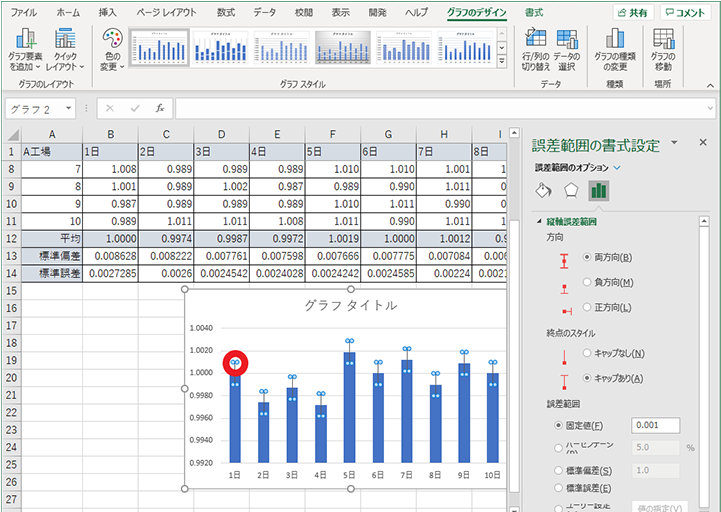Screen dimensions: 721x512
Task: Click Move Chart (グラフの移動) icon
Action: point(663,50)
